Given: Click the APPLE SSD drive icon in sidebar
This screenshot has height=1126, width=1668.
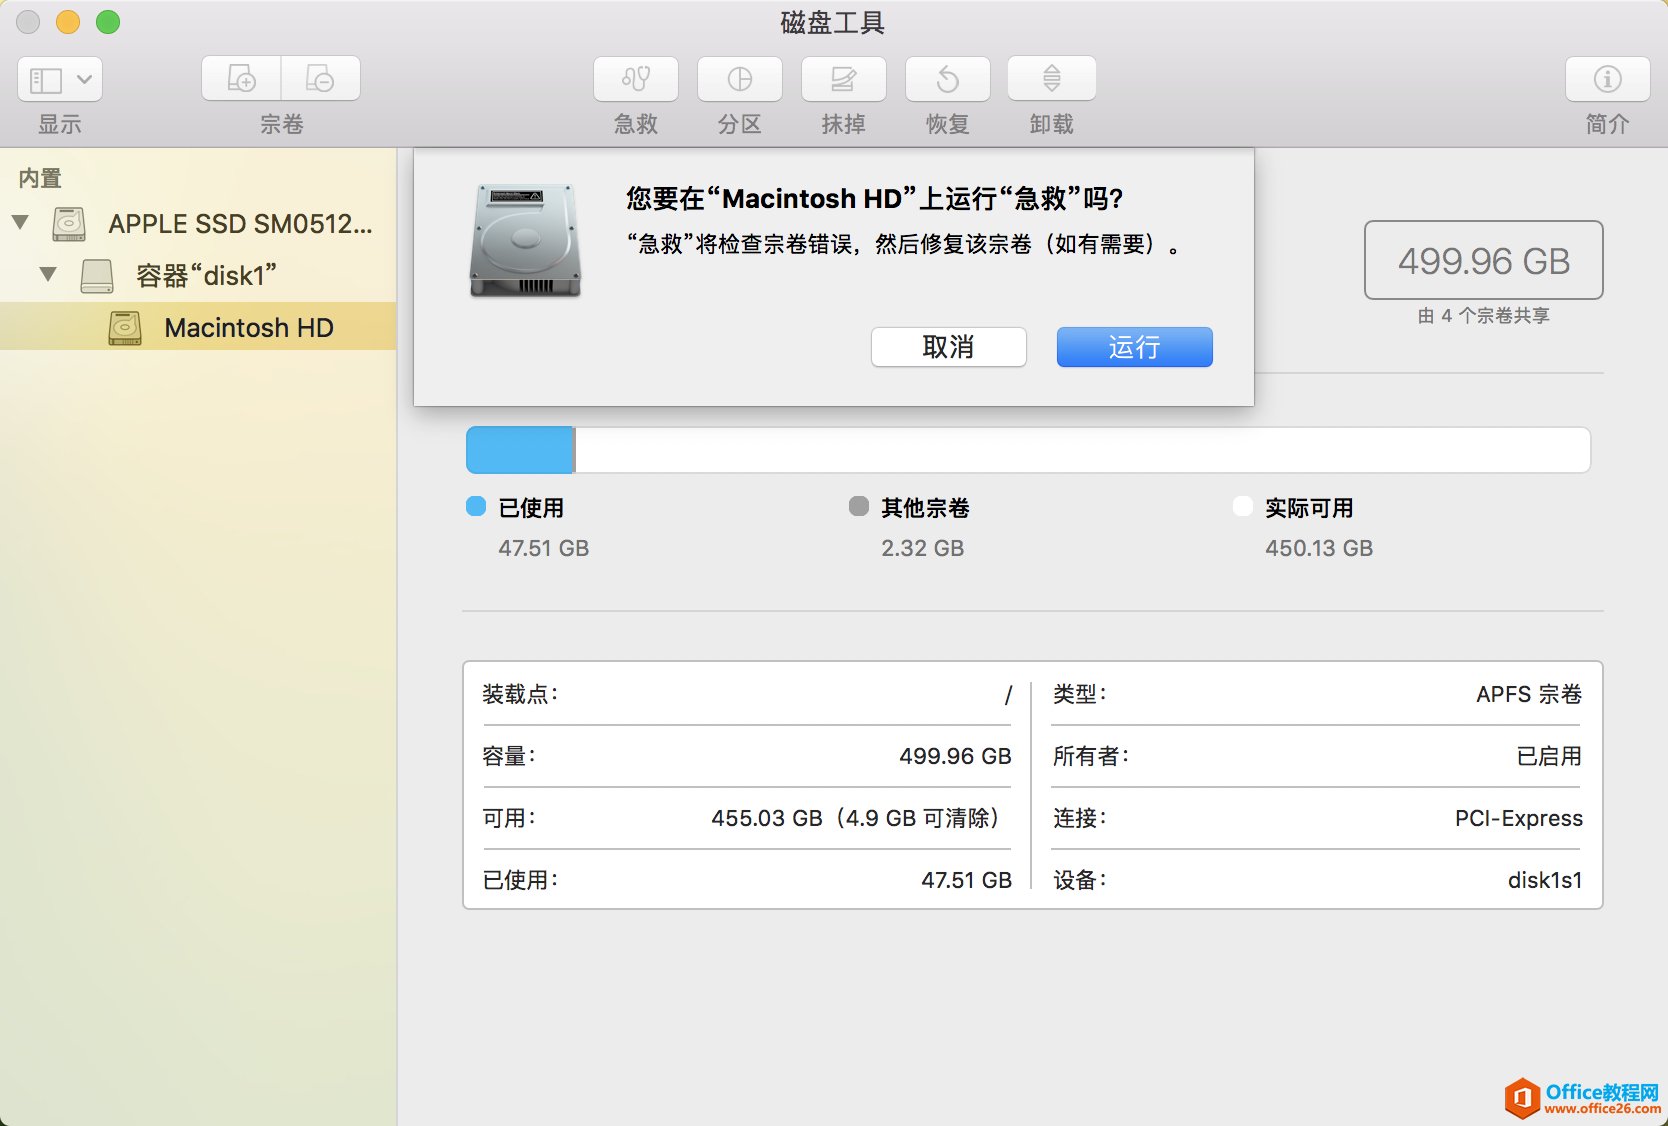Looking at the screenshot, I should point(69,224).
